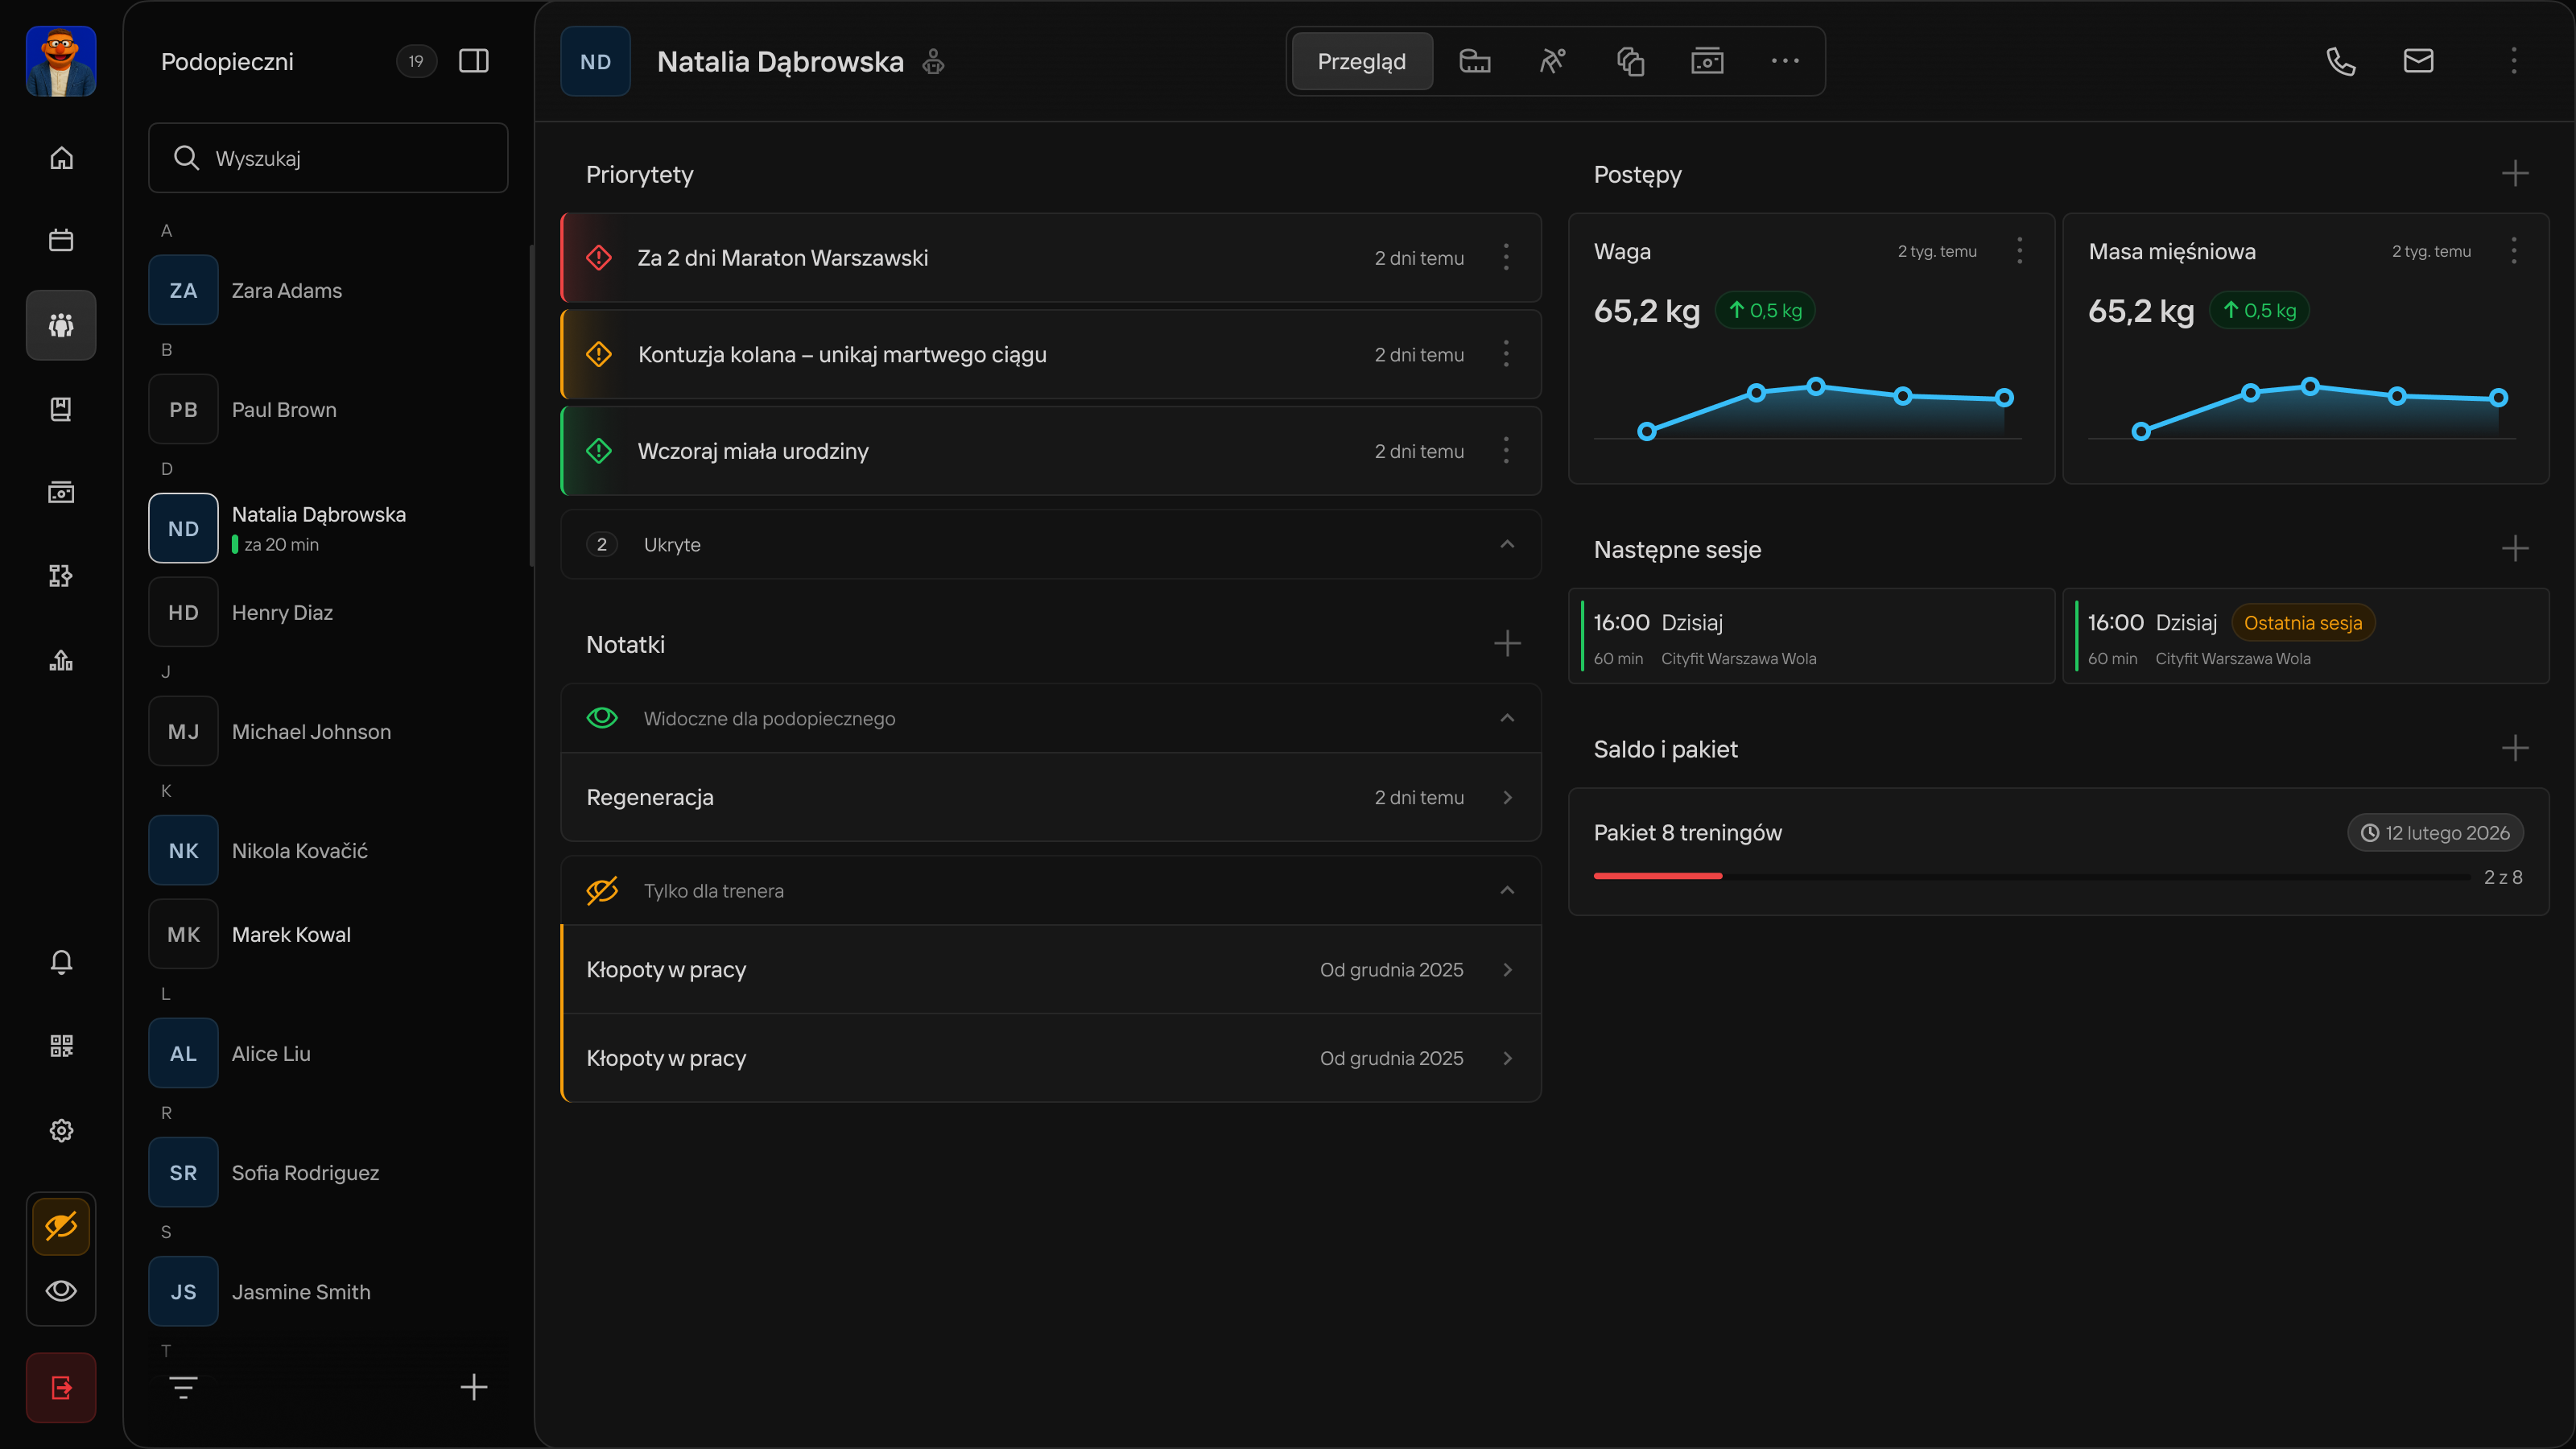The width and height of the screenshot is (2576, 1449).
Task: Toggle sidebar panel layout icon
Action: [x=474, y=61]
